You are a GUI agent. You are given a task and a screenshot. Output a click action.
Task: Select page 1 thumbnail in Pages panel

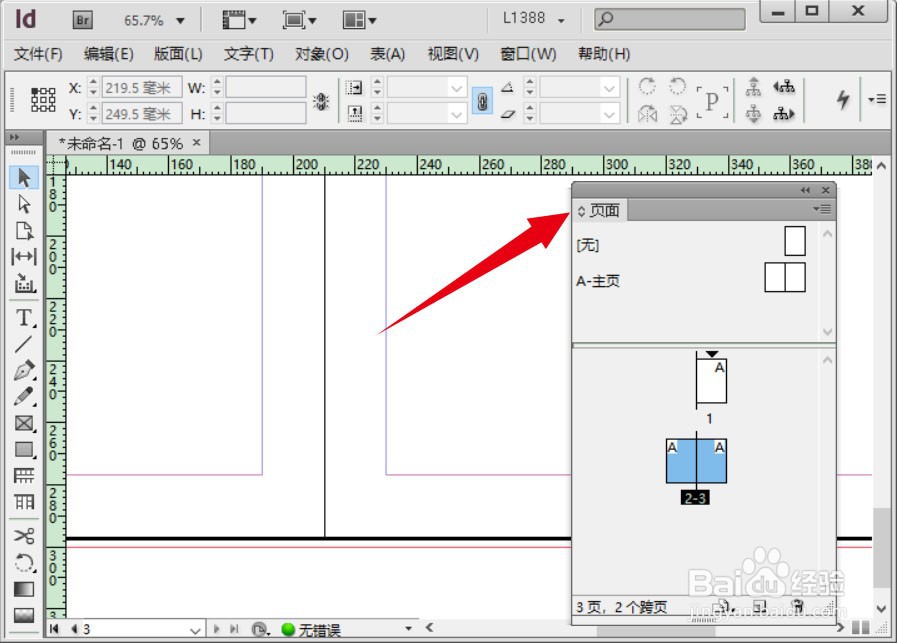tap(711, 381)
